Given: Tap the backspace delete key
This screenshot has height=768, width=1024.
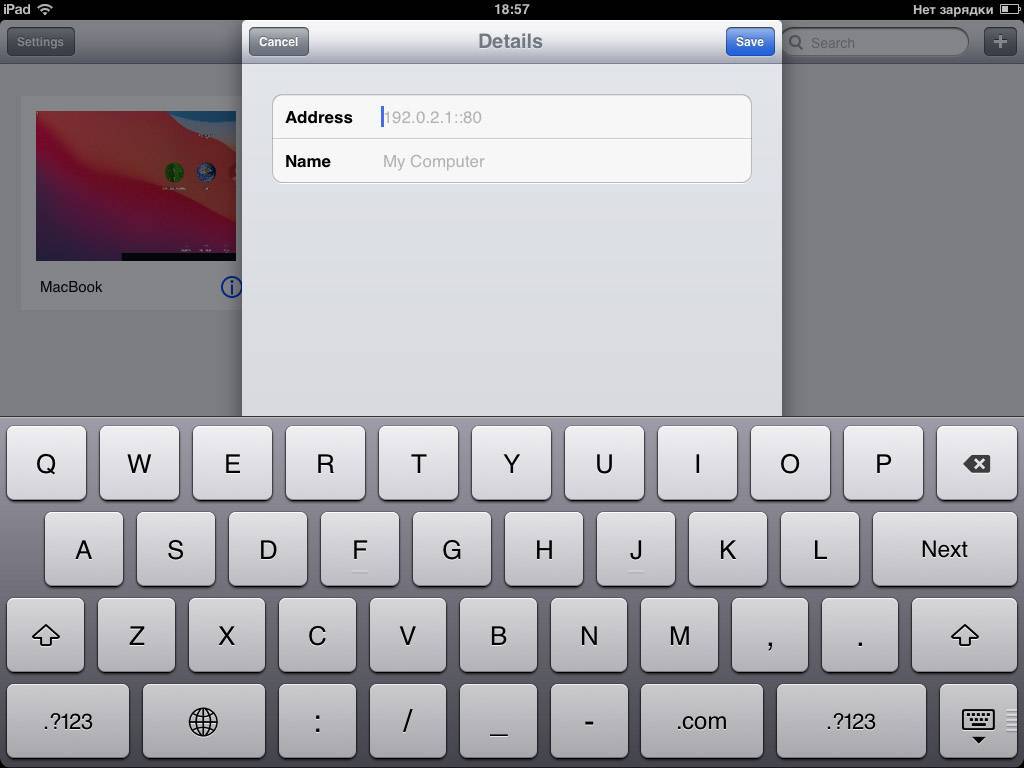Looking at the screenshot, I should 976,464.
